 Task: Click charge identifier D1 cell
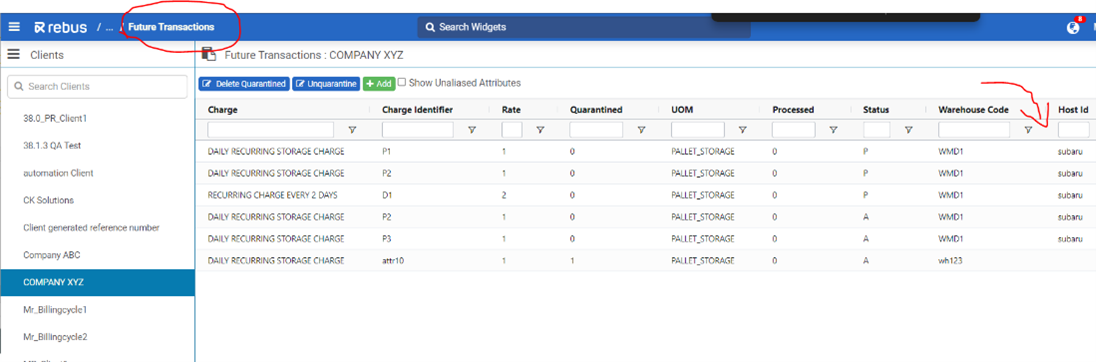coord(387,195)
